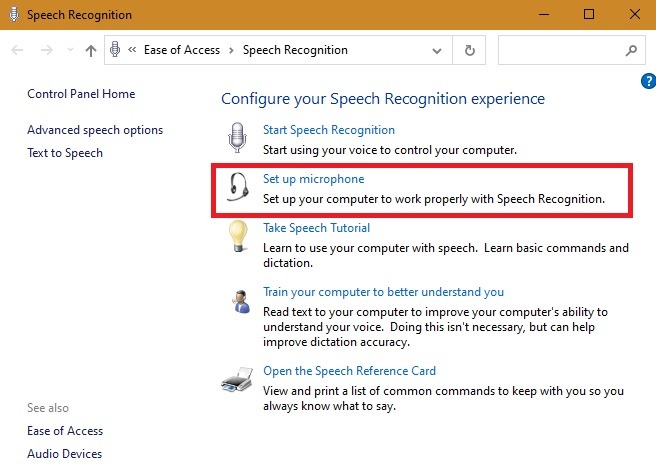
Task: Click the 'See also' label
Action: tap(48, 408)
